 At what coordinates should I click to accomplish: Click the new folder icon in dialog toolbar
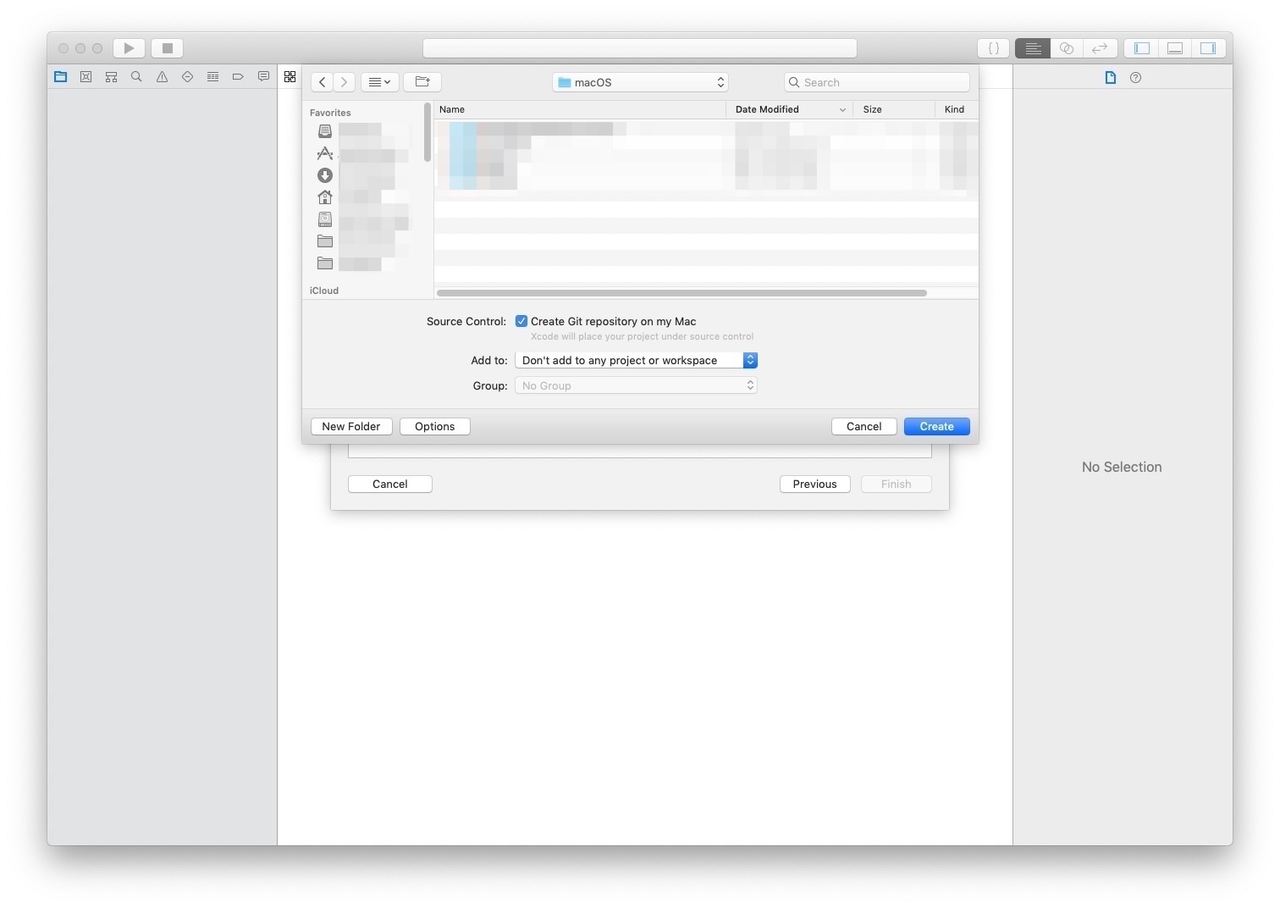point(422,82)
